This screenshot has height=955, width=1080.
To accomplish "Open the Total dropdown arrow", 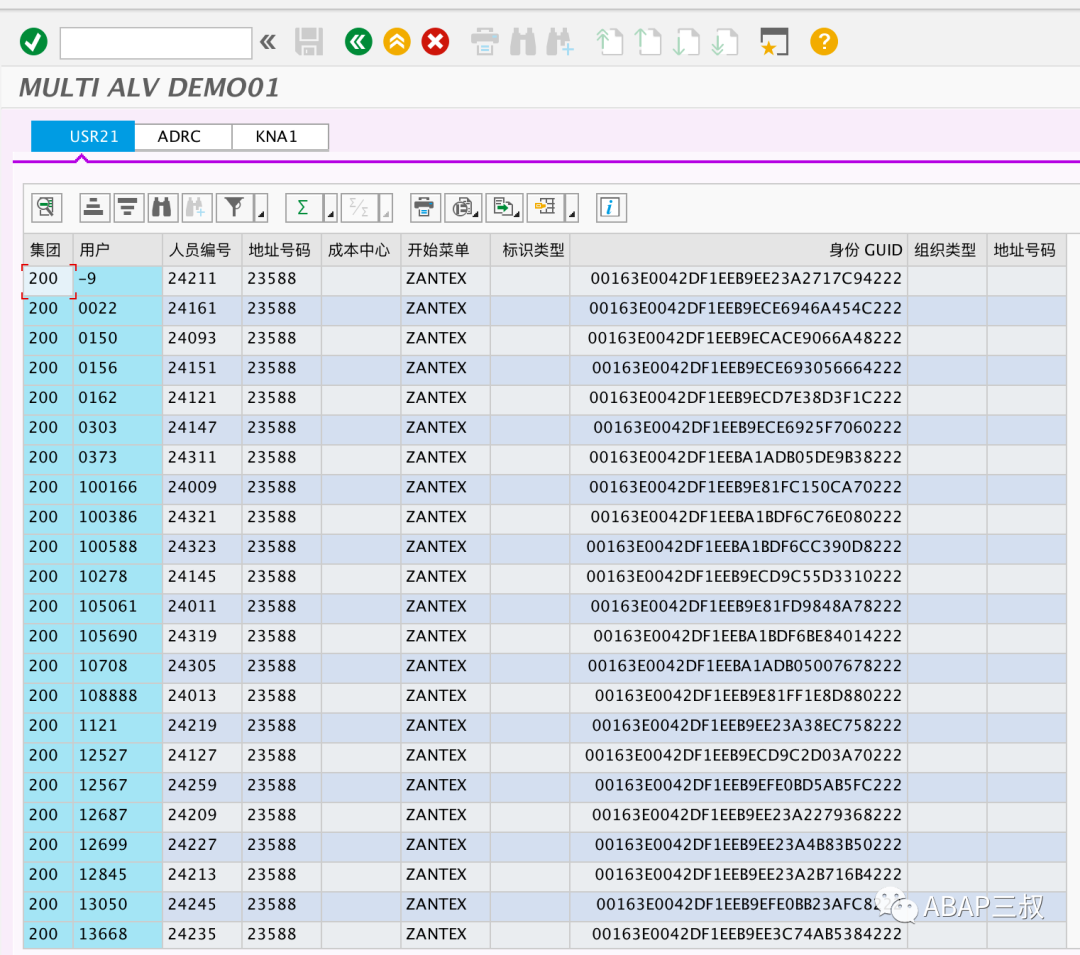I will [x=331, y=208].
